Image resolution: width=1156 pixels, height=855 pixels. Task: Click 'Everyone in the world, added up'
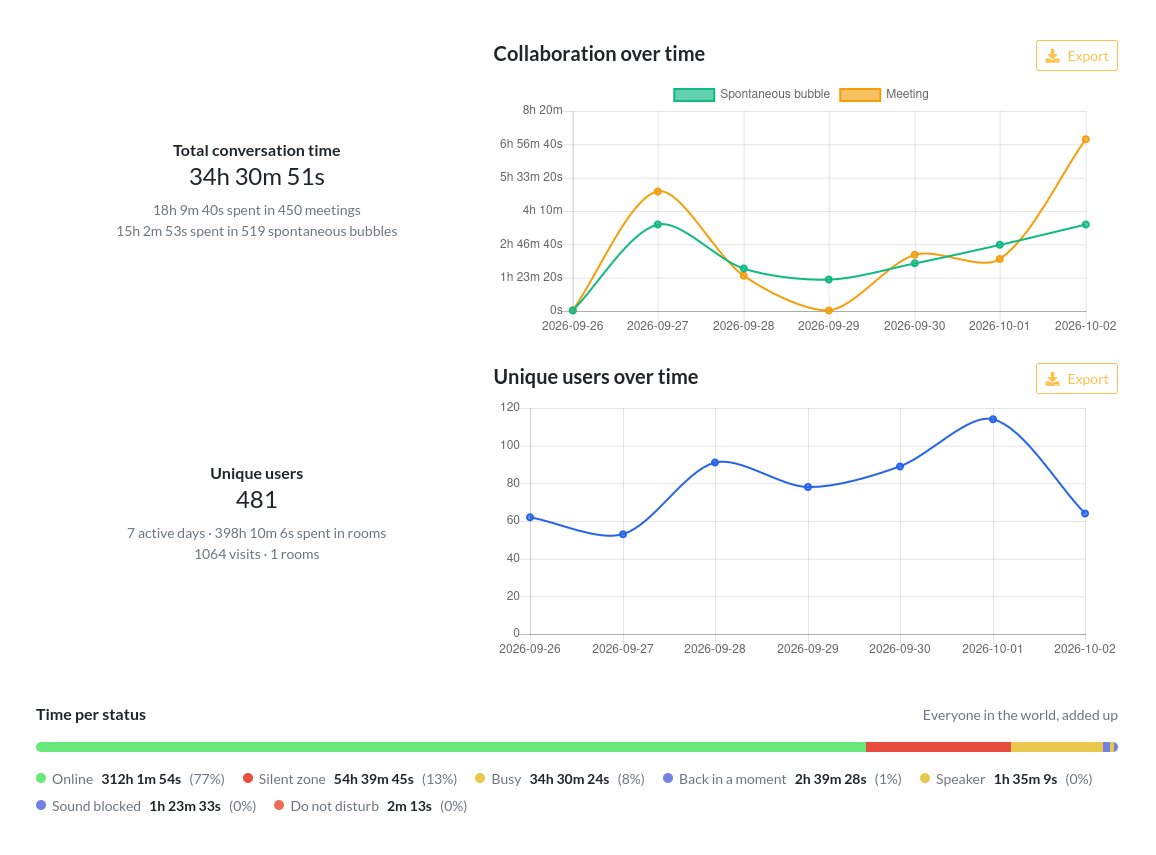pos(1020,715)
